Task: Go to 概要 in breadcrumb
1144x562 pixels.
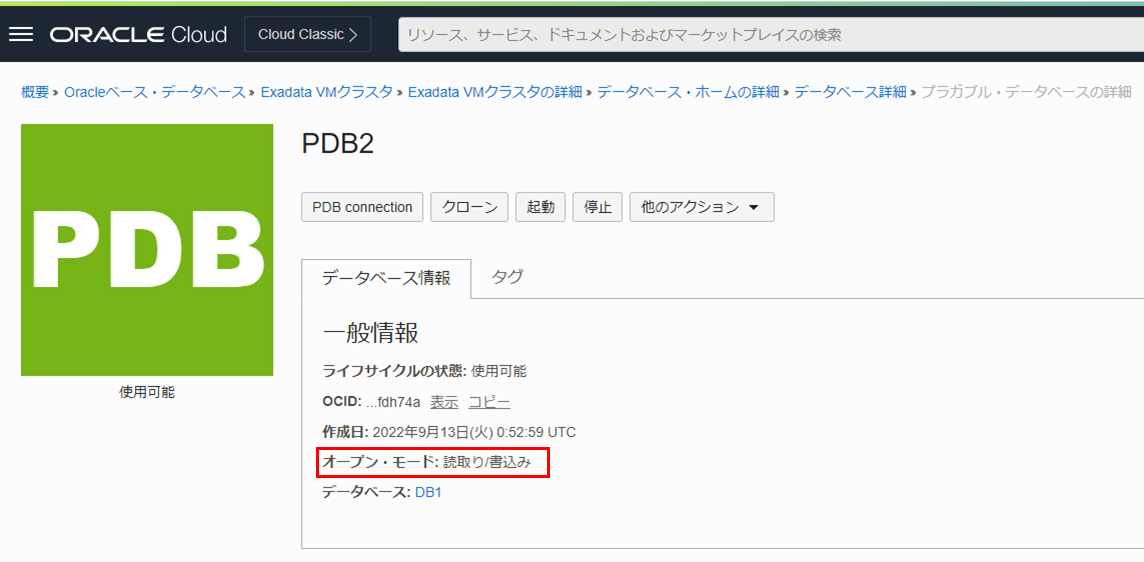Action: [x=35, y=92]
